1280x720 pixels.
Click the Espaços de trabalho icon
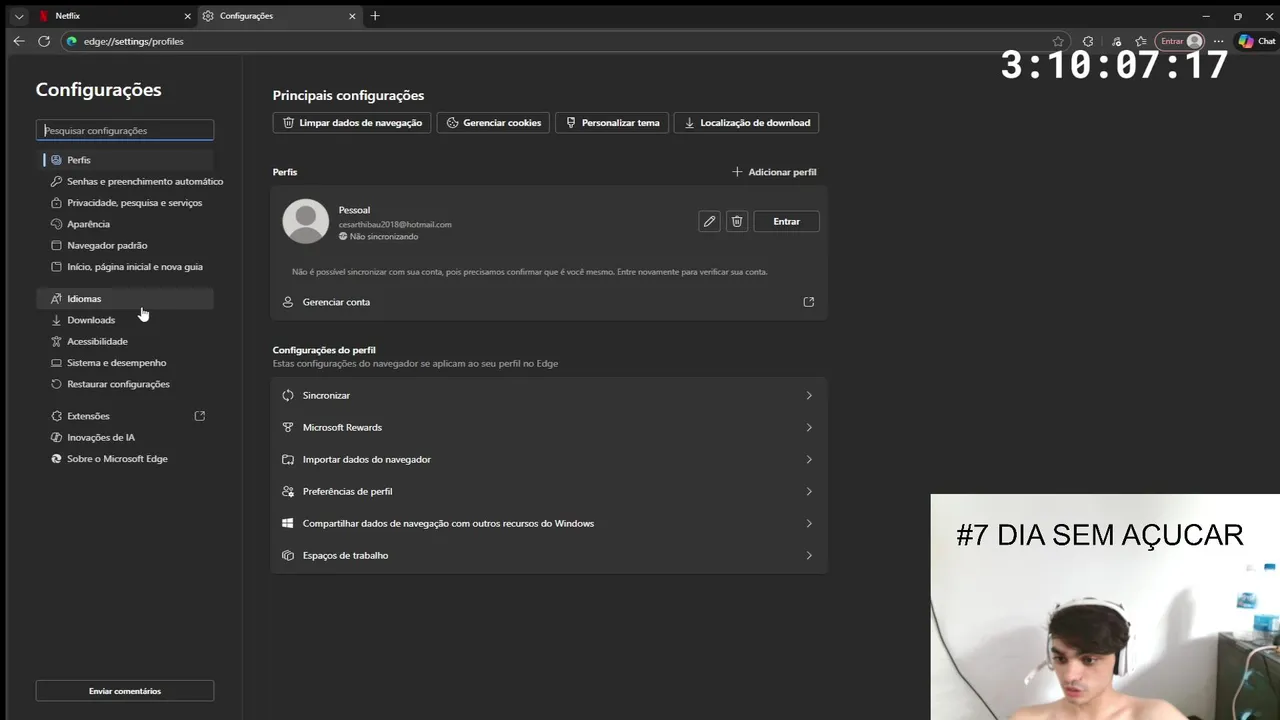288,556
